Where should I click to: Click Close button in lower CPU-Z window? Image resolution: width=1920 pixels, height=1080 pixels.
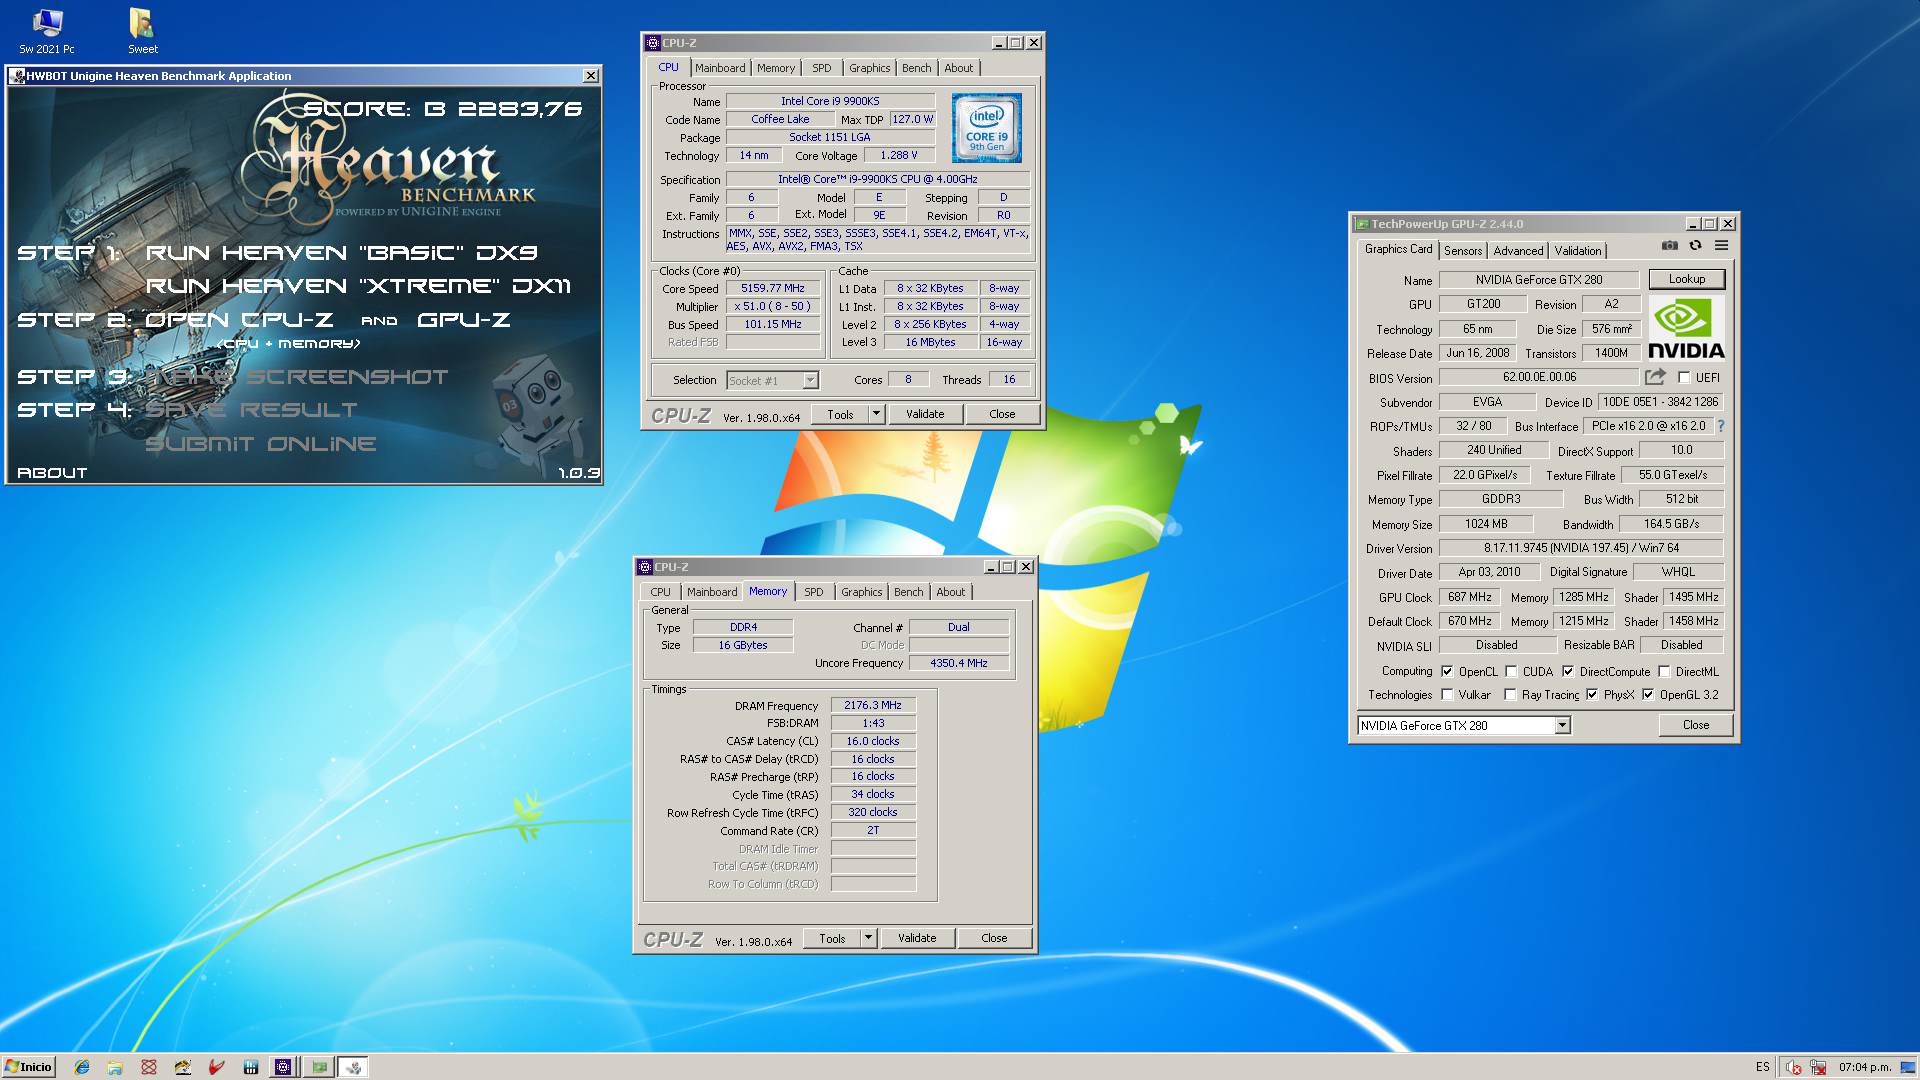(994, 938)
